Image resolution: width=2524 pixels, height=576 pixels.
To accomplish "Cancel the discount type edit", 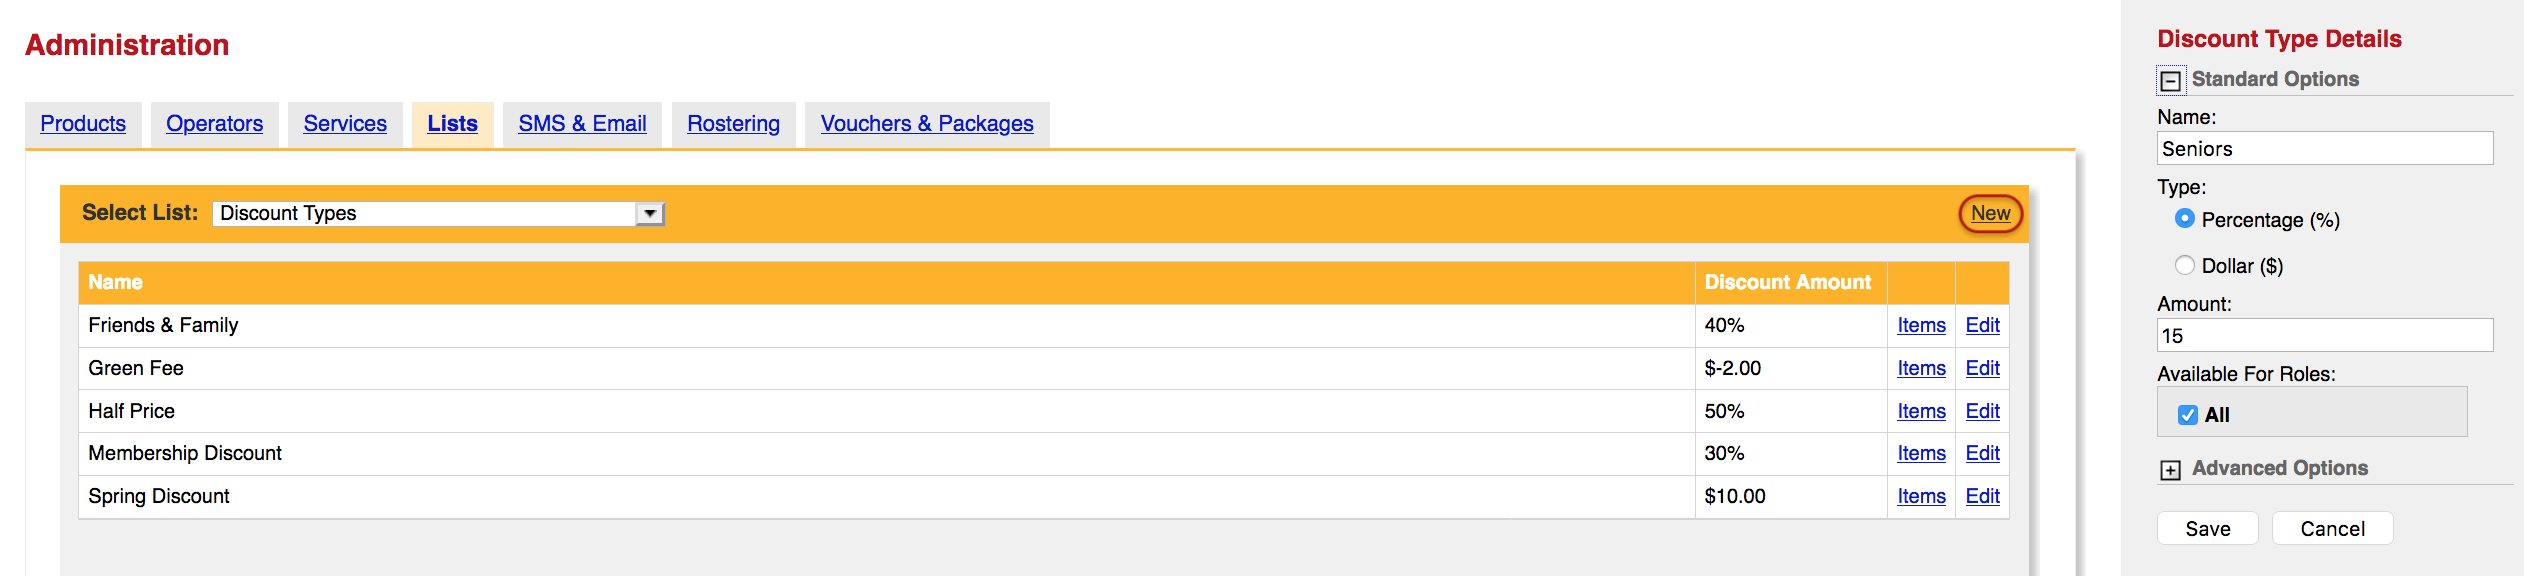I will pyautogui.click(x=2332, y=529).
